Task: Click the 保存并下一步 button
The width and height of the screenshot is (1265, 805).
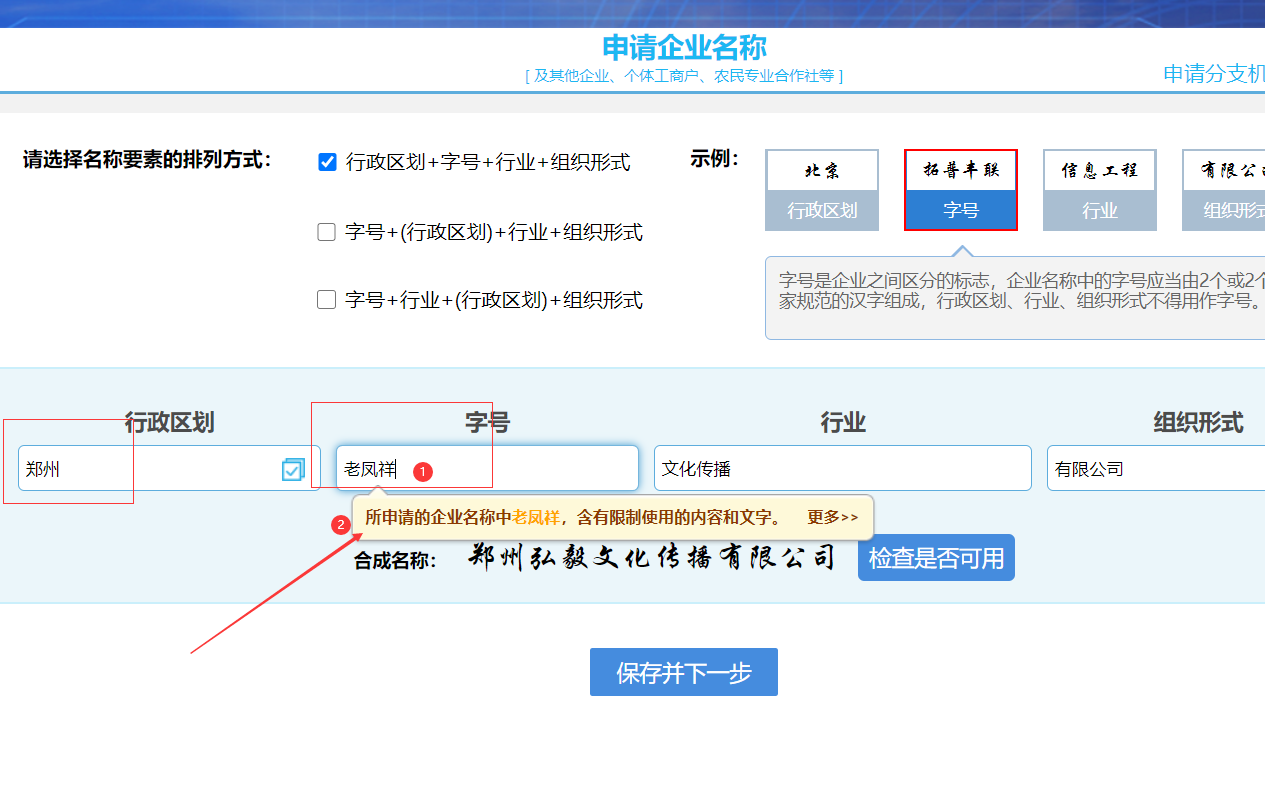Action: (x=683, y=672)
